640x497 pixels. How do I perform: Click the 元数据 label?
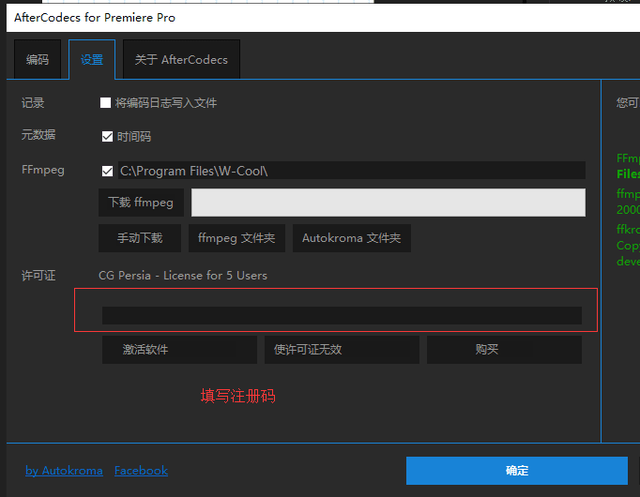[38, 134]
